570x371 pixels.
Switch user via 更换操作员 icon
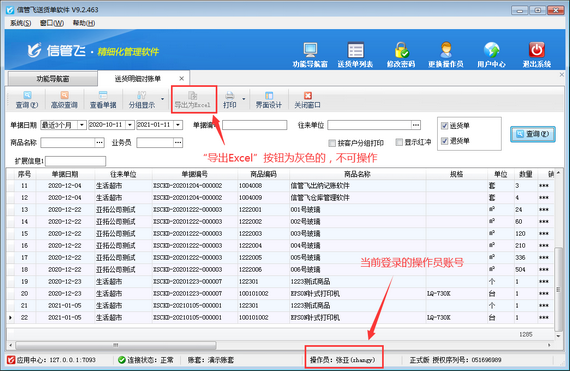446,51
